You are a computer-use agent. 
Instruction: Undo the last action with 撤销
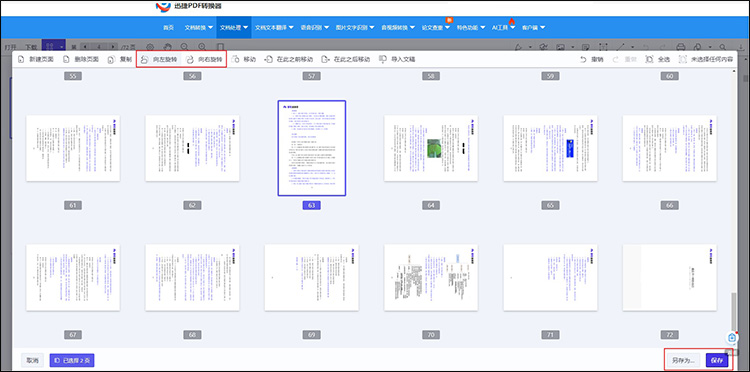click(592, 59)
